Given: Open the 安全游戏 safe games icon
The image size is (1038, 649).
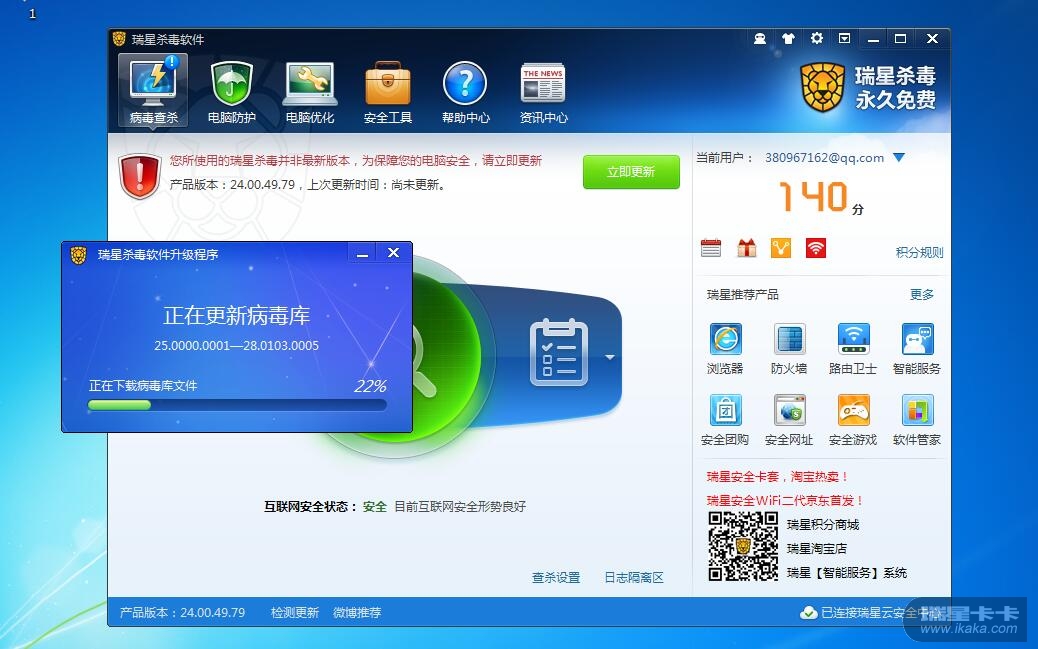Looking at the screenshot, I should tap(853, 420).
